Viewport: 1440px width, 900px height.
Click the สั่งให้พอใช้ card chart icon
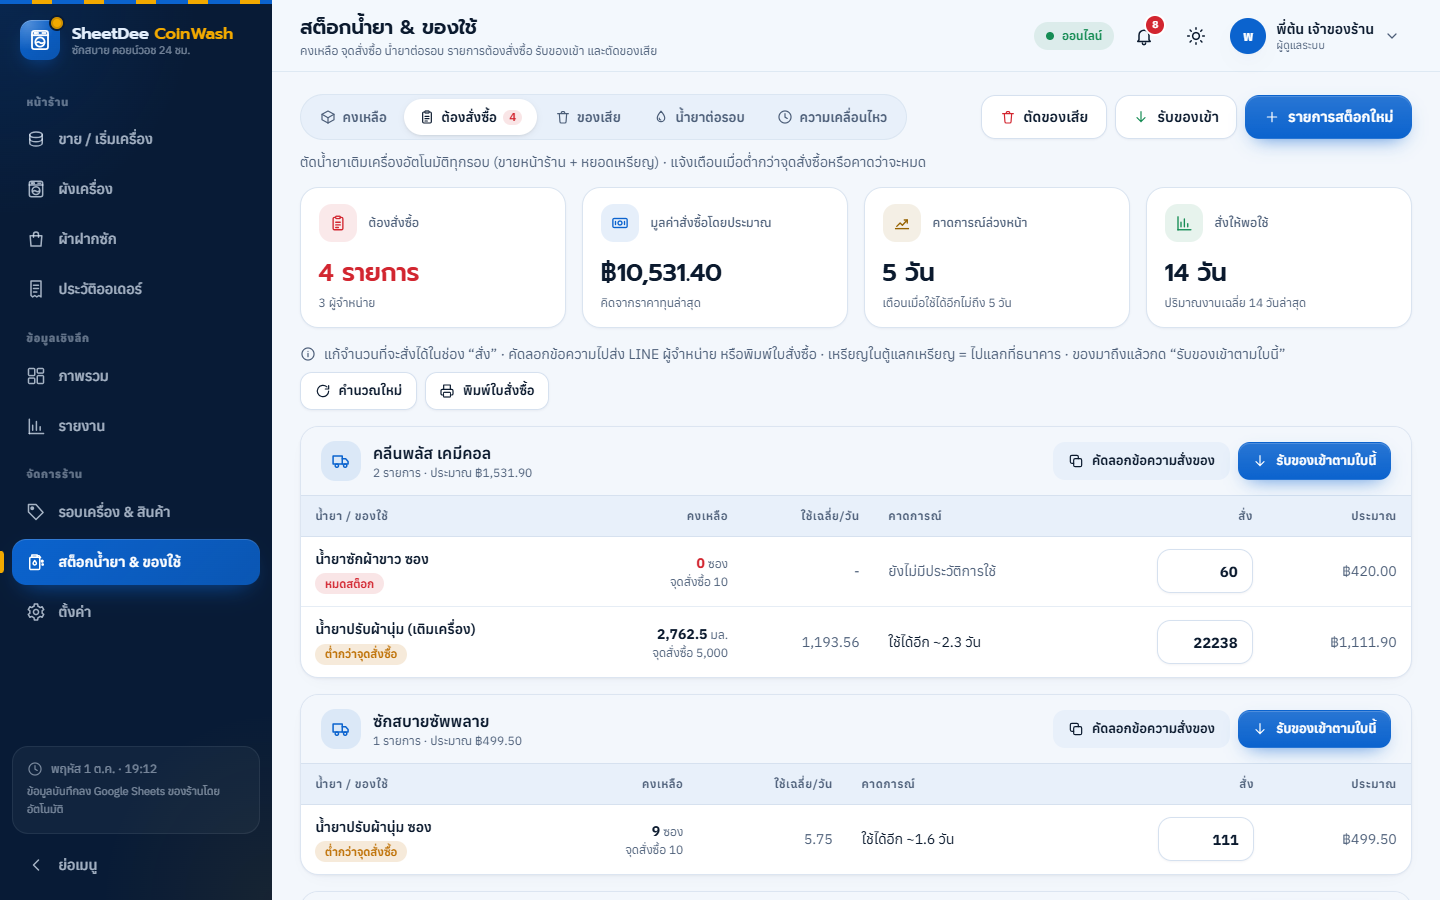coord(1184,223)
